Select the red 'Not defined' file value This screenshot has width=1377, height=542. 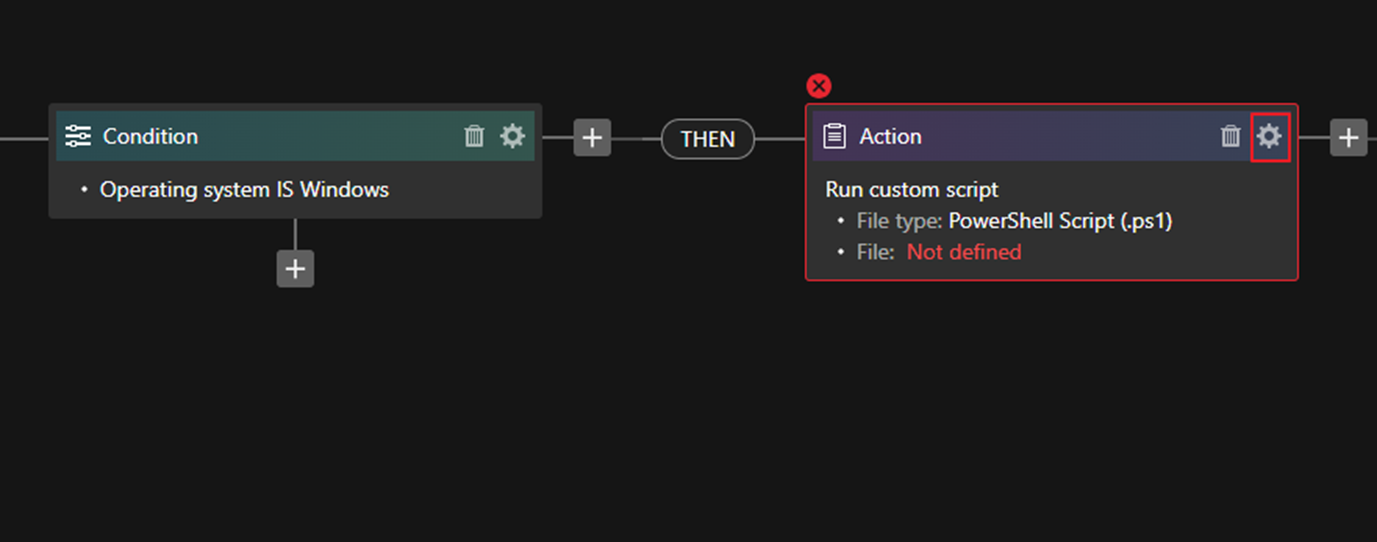(963, 252)
